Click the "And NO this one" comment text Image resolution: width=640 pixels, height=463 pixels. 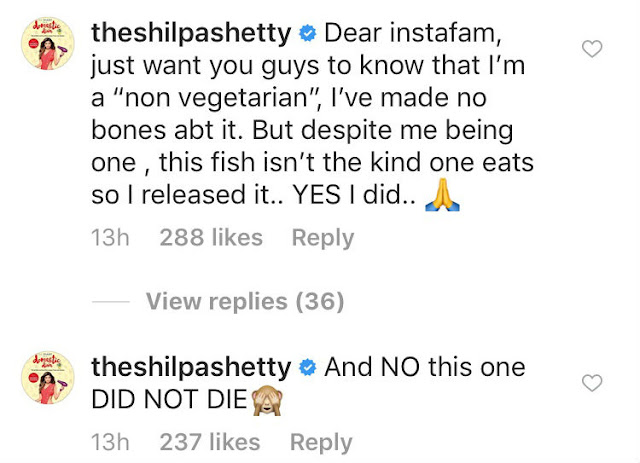pyautogui.click(x=425, y=367)
